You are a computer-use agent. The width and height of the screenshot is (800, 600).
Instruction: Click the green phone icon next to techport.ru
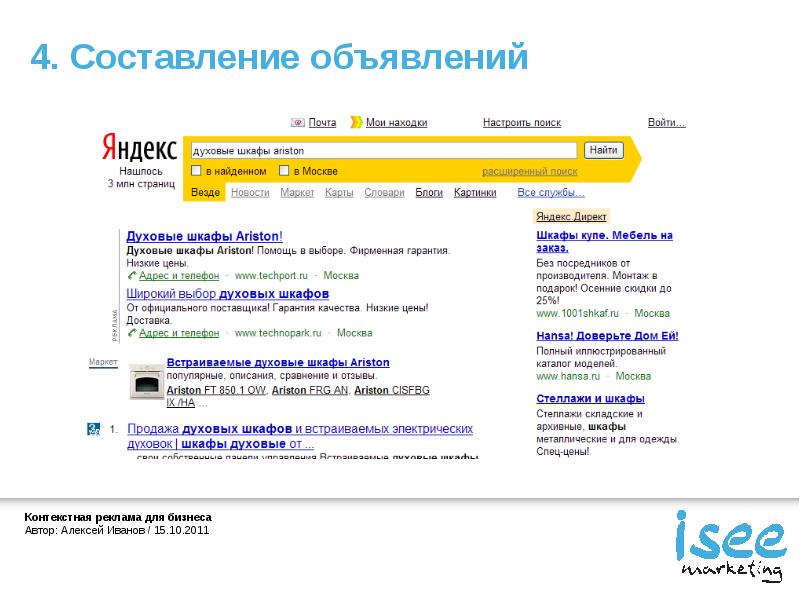tap(132, 276)
